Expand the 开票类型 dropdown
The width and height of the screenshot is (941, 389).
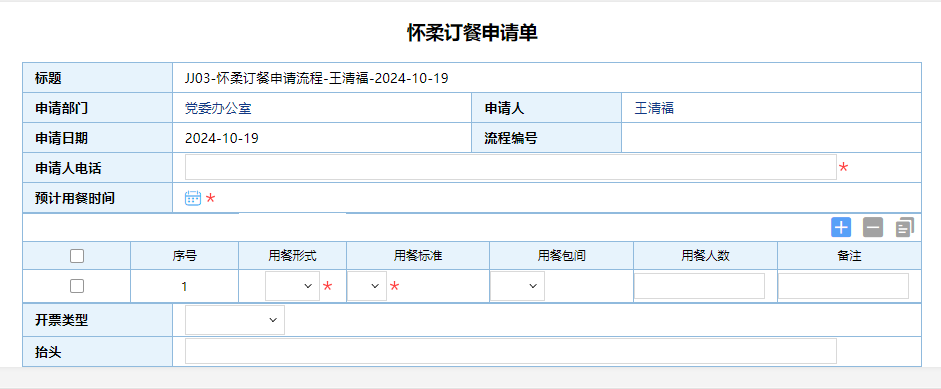(x=235, y=320)
